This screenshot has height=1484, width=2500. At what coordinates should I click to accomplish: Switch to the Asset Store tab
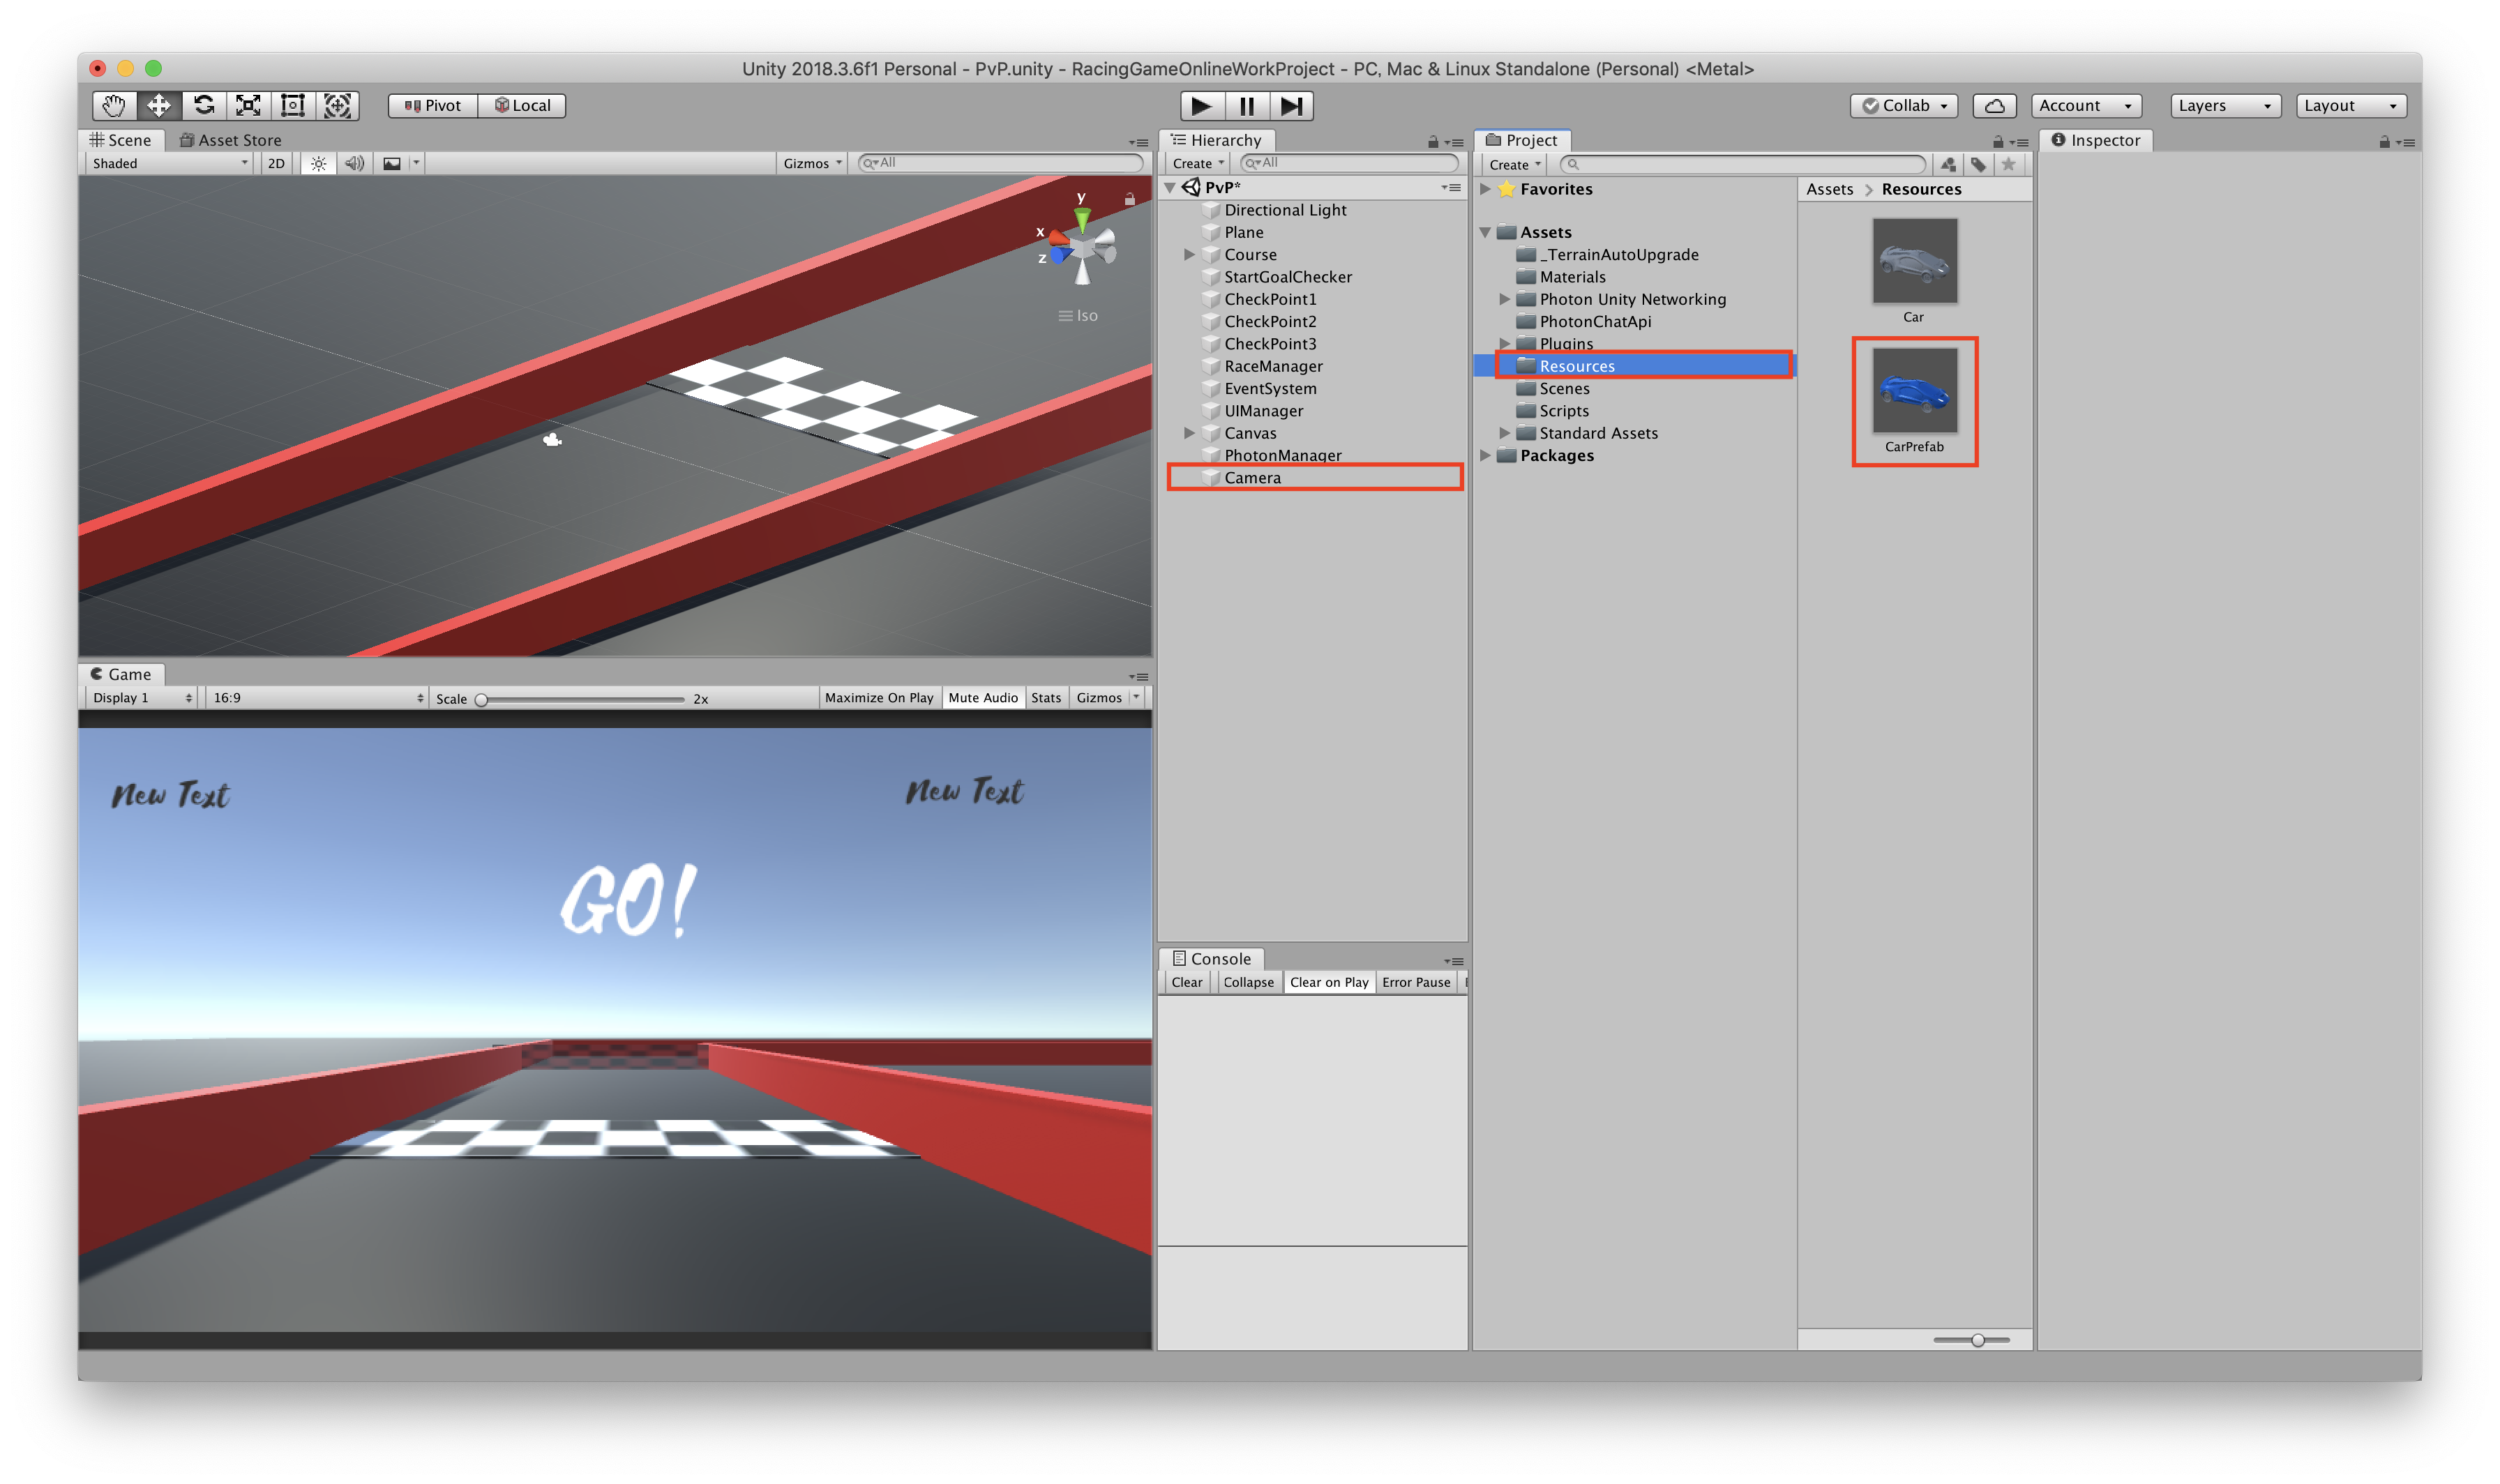click(x=230, y=140)
